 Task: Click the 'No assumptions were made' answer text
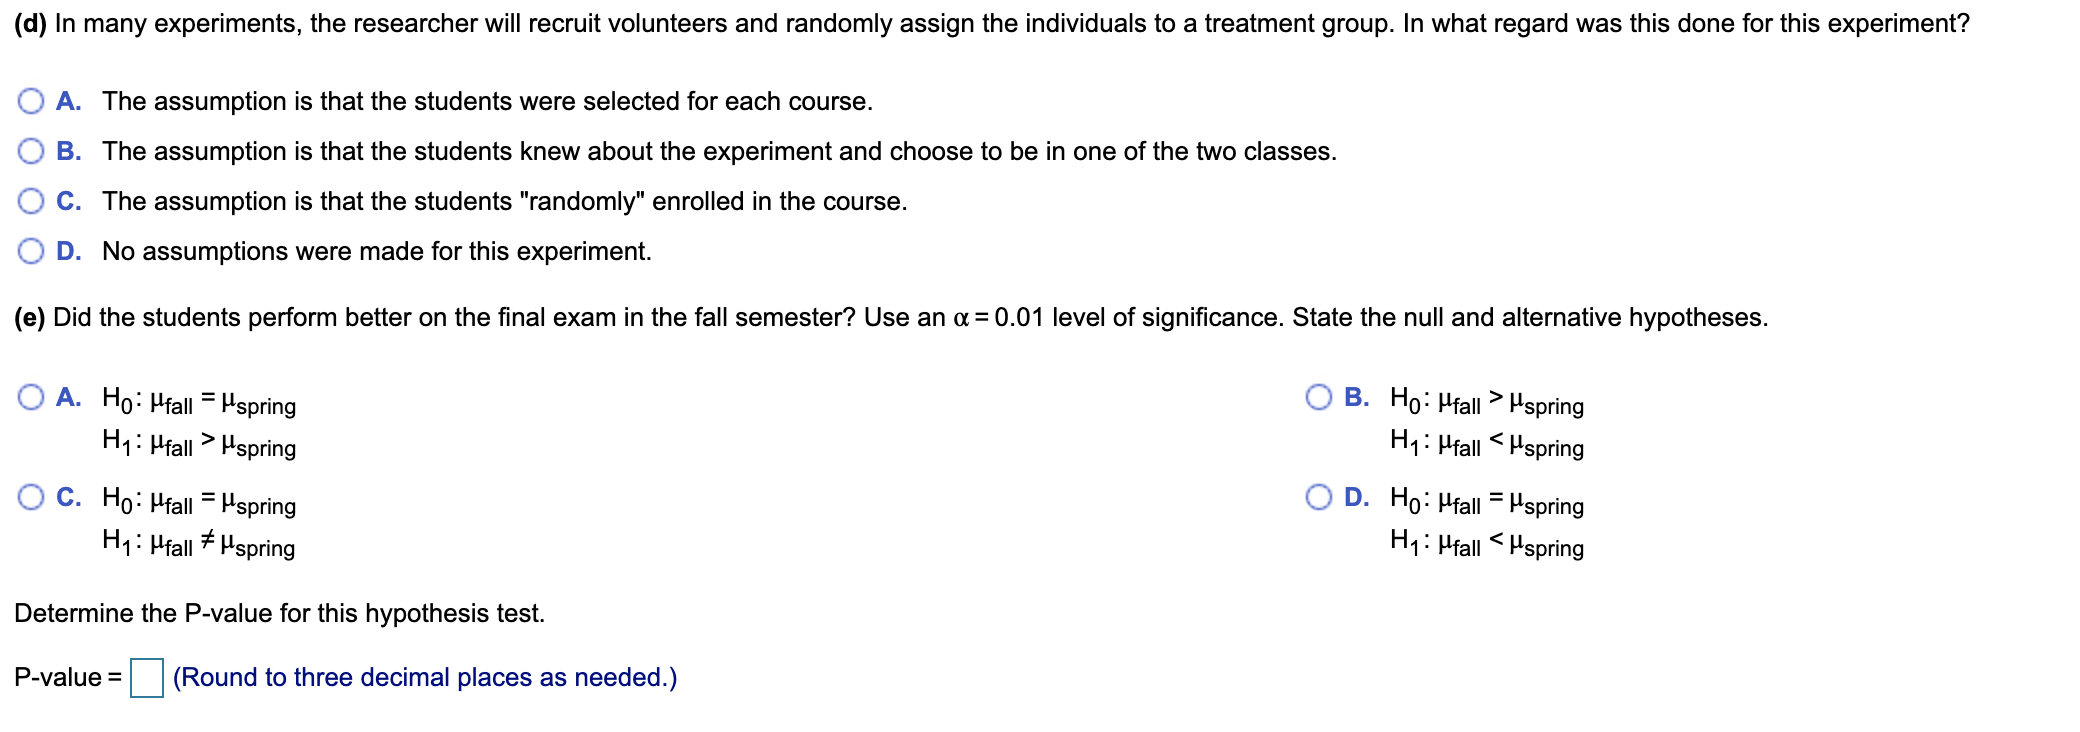[377, 251]
